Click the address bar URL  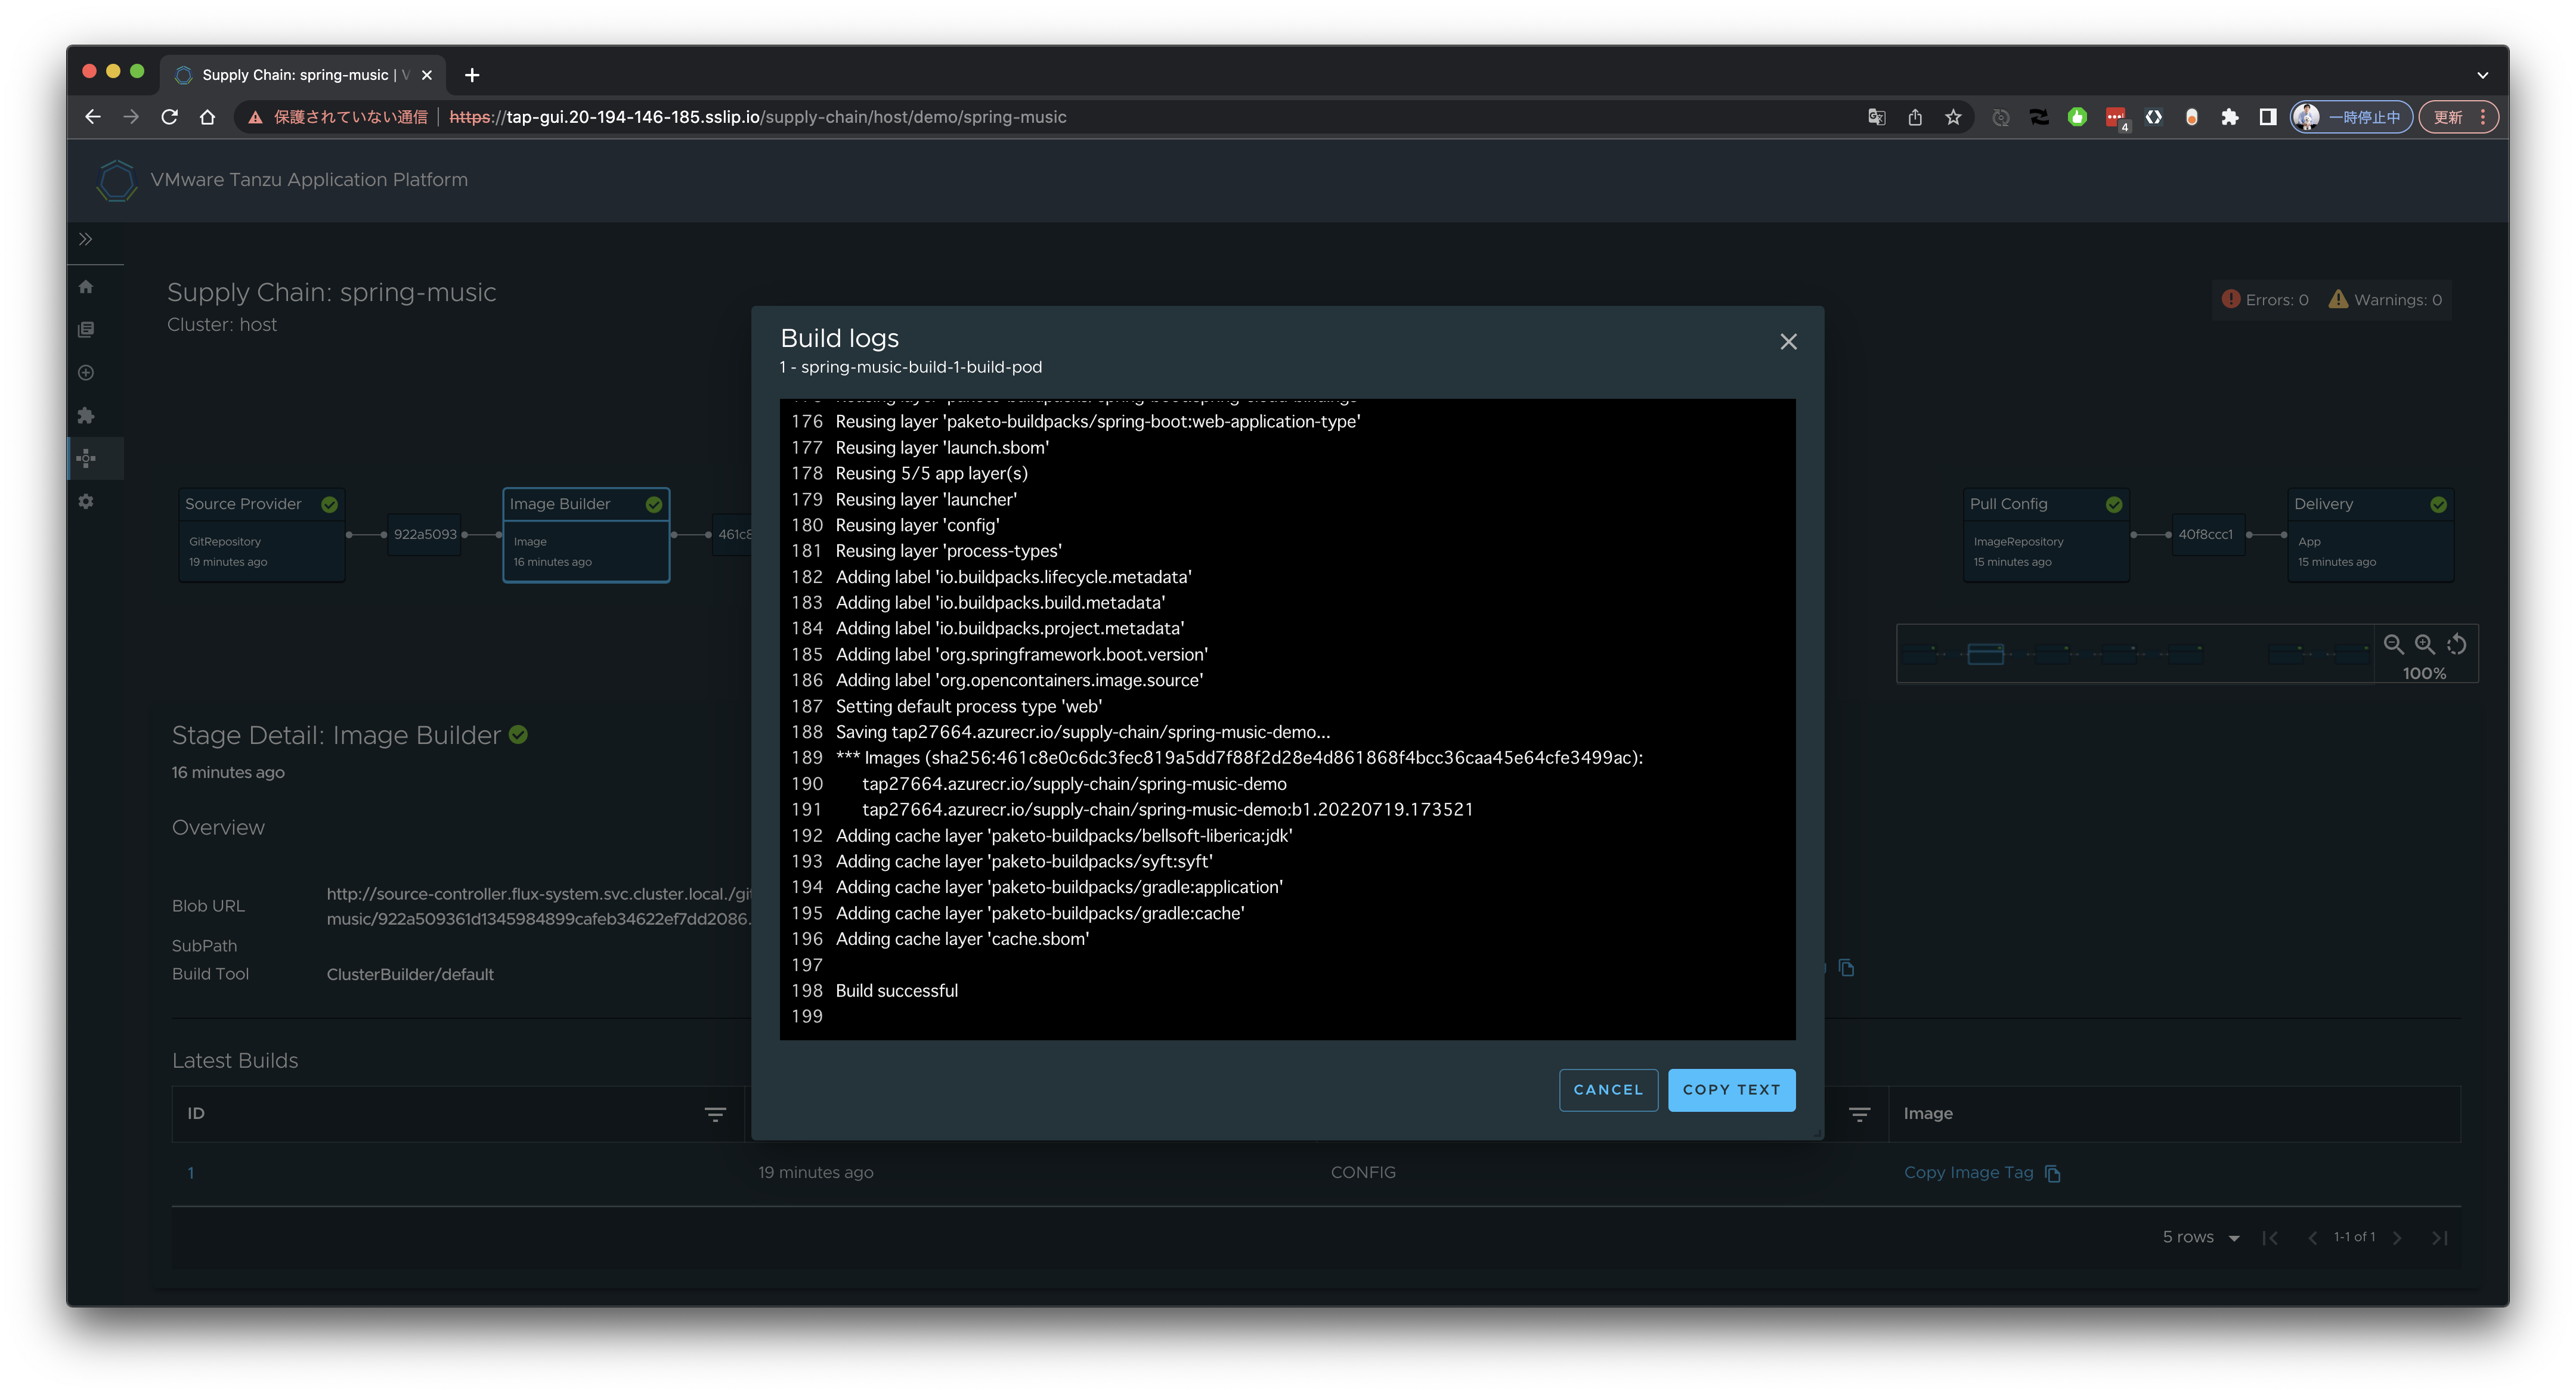pos(758,117)
